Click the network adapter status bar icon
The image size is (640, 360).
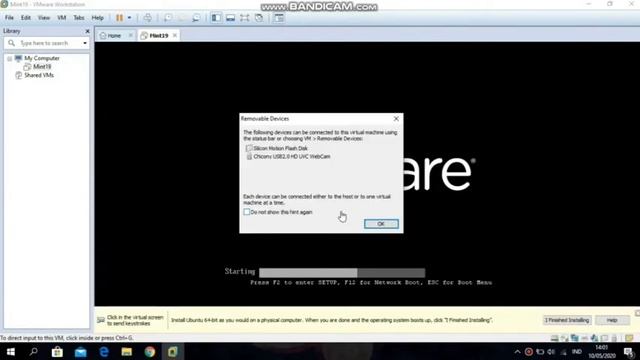[x=575, y=338]
